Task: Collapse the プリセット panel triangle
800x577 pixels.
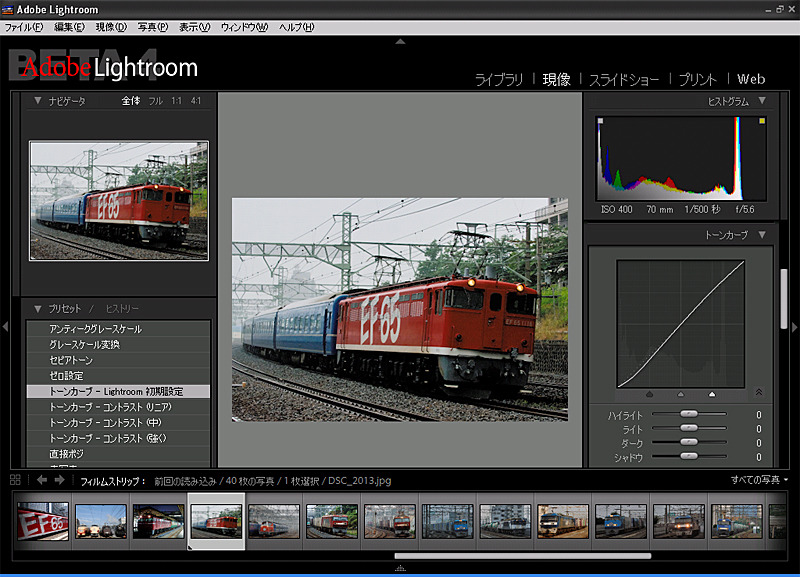Action: 38,309
